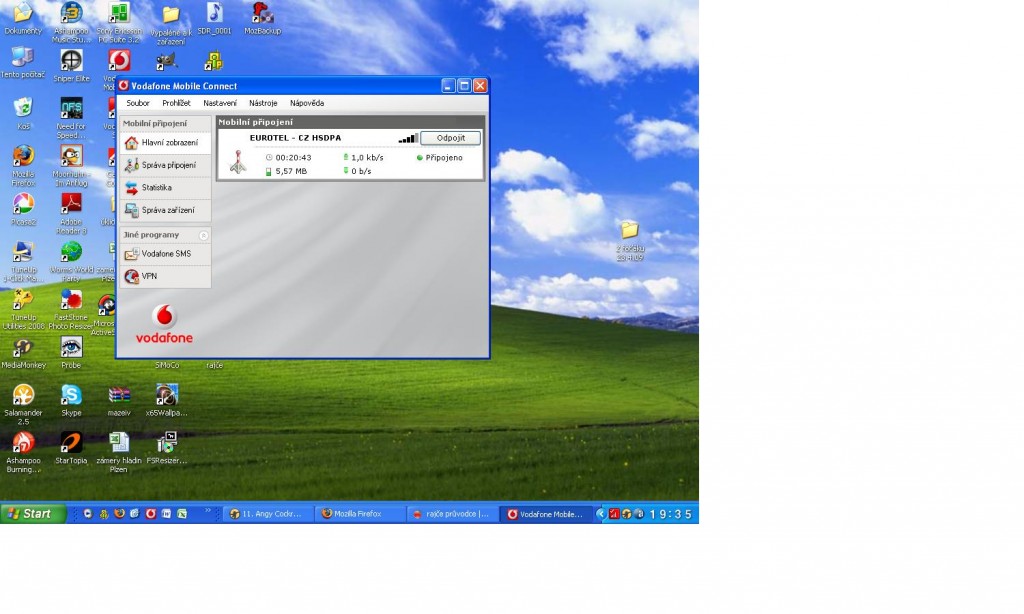Switch to Mozilla Firefox taskbar button
The height and width of the screenshot is (614, 1024).
(x=359, y=514)
